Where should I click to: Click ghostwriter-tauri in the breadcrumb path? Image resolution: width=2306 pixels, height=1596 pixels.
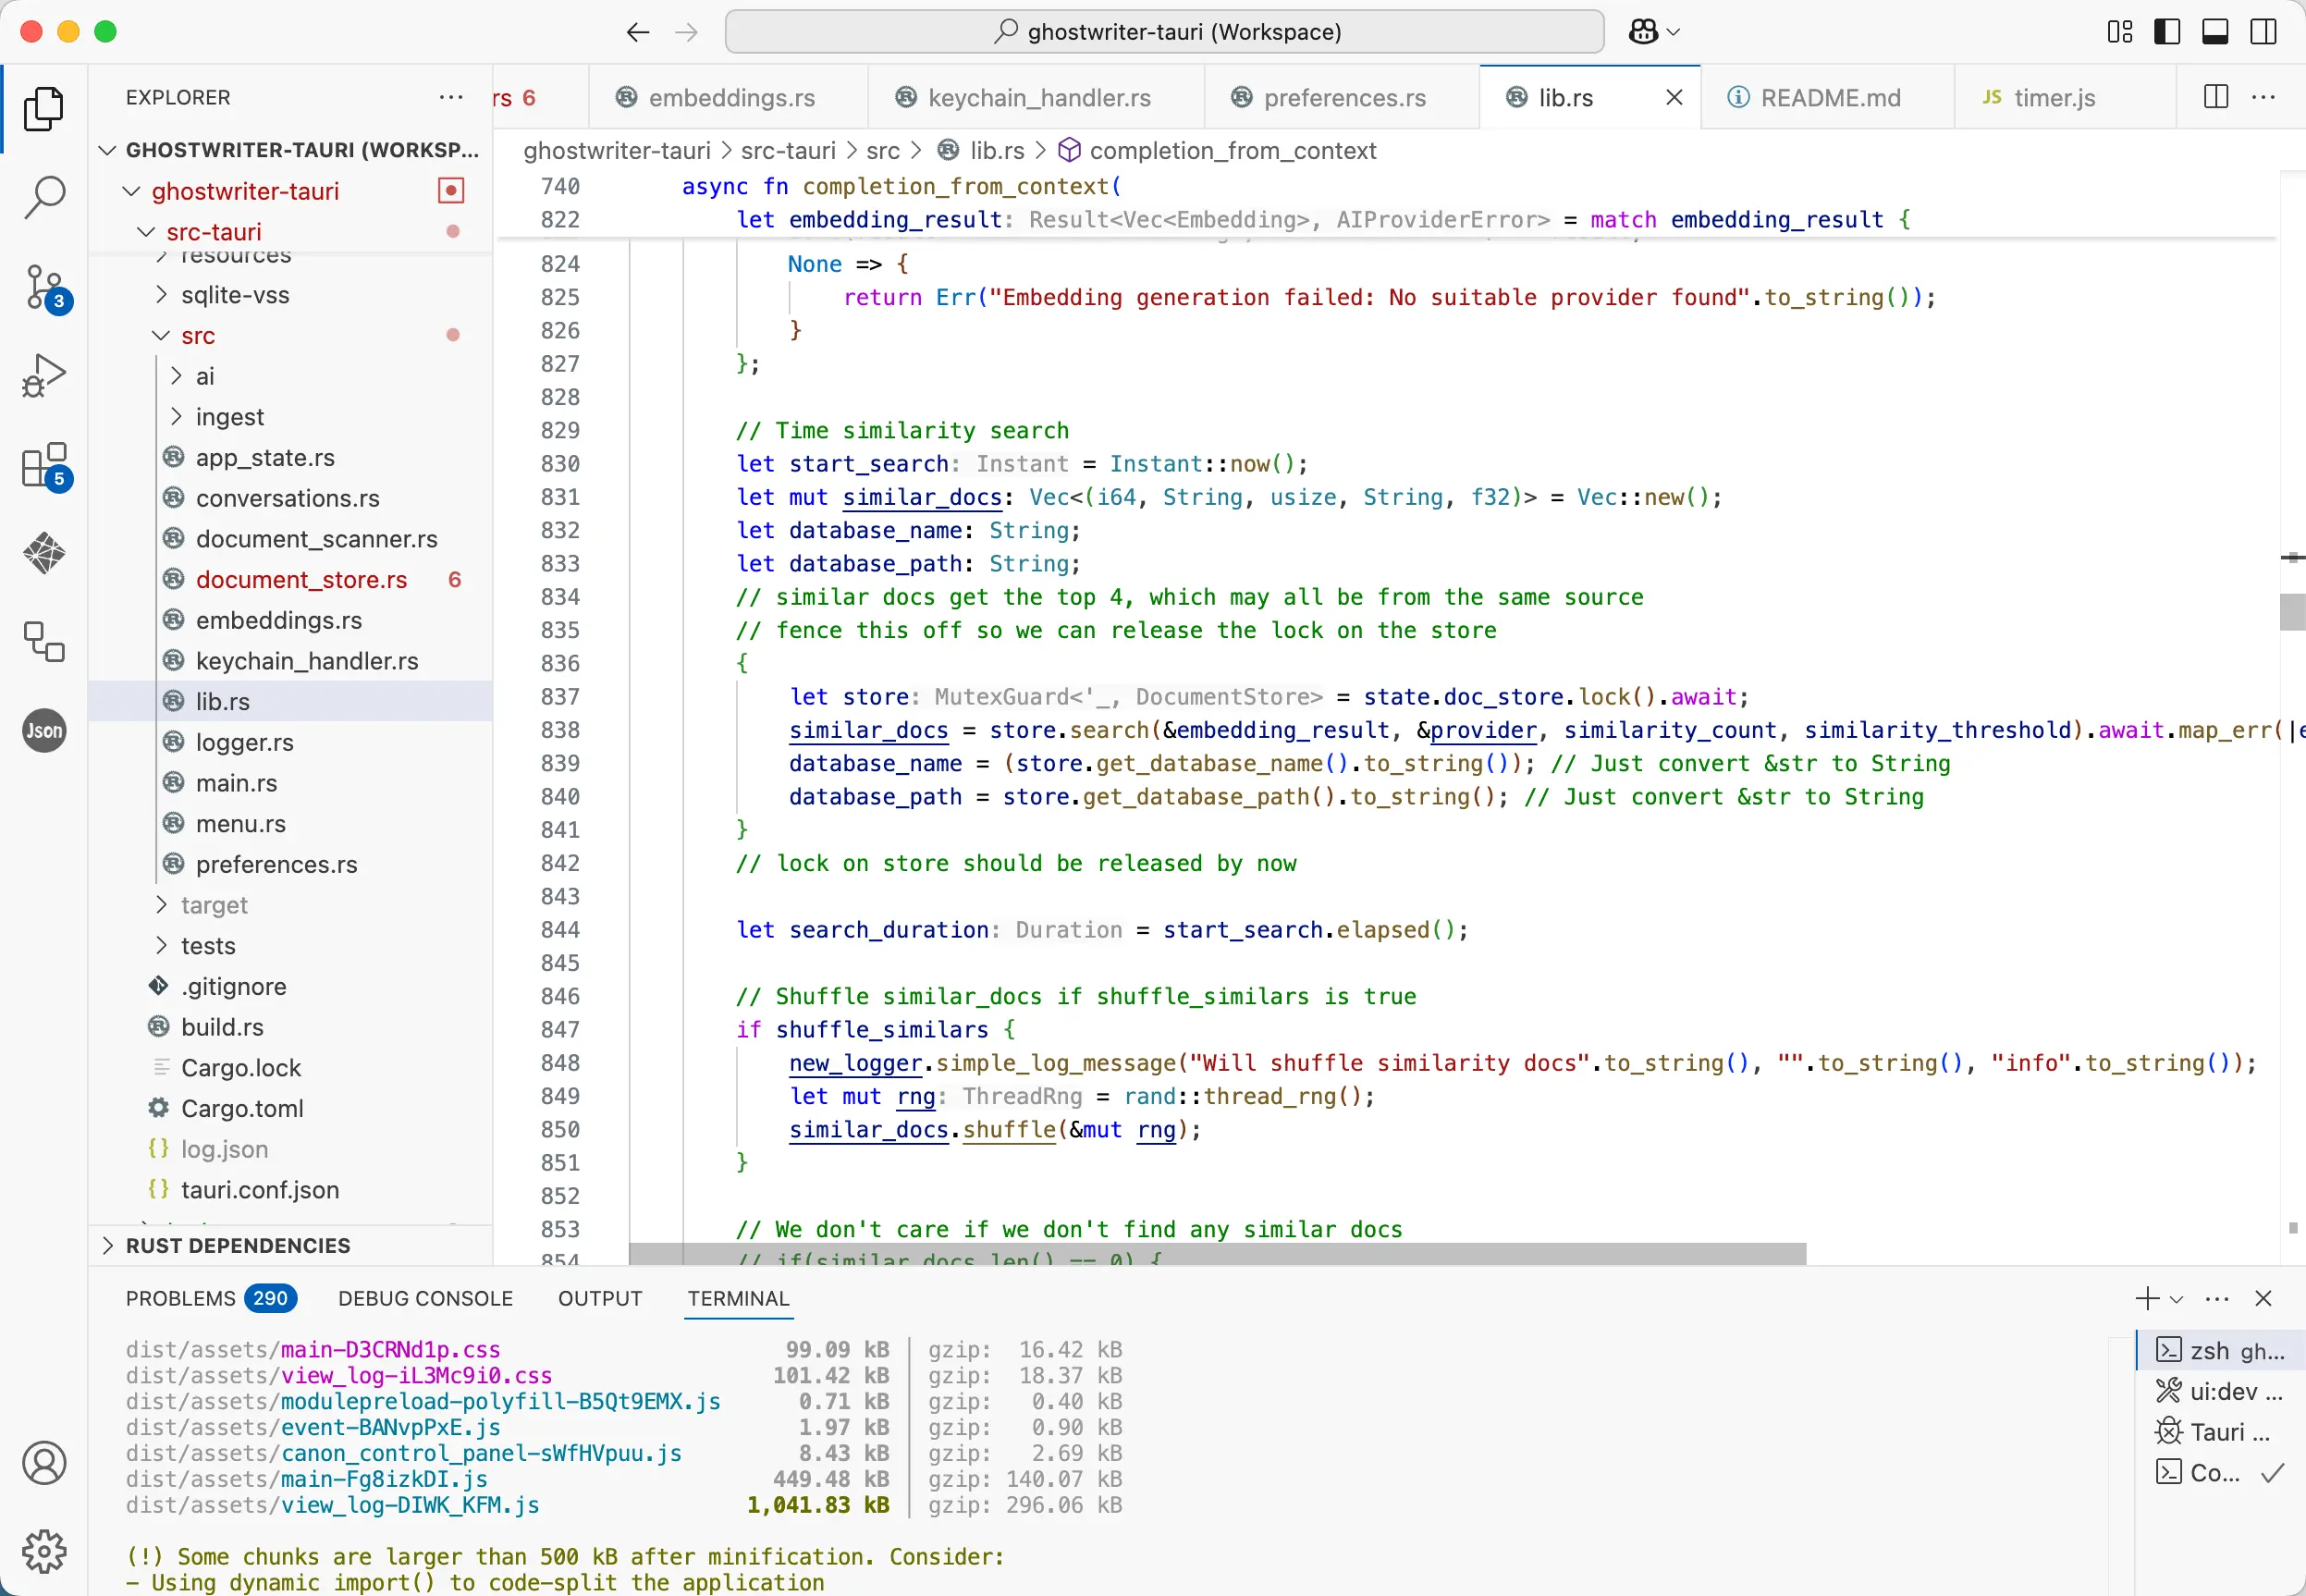coord(617,151)
